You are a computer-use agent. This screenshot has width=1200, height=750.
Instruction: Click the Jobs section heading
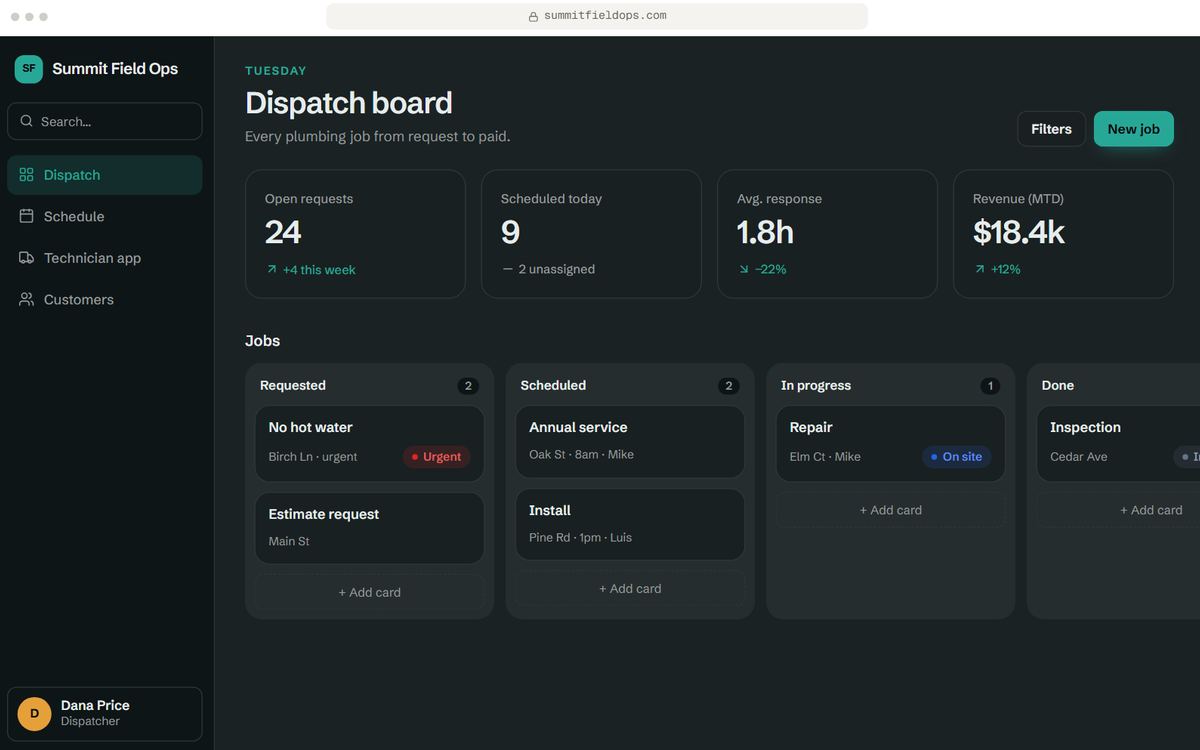pos(262,341)
